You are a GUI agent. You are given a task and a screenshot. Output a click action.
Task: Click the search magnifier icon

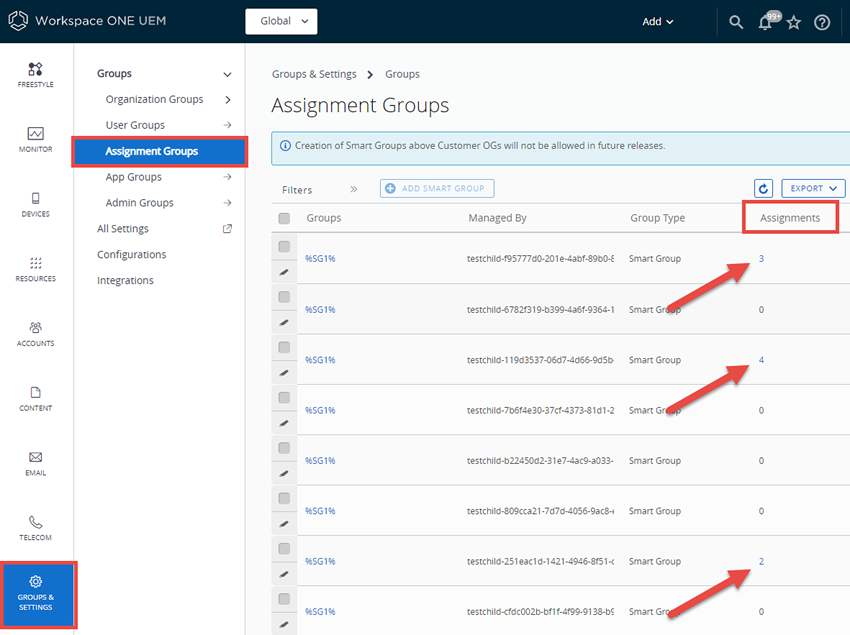tap(736, 22)
